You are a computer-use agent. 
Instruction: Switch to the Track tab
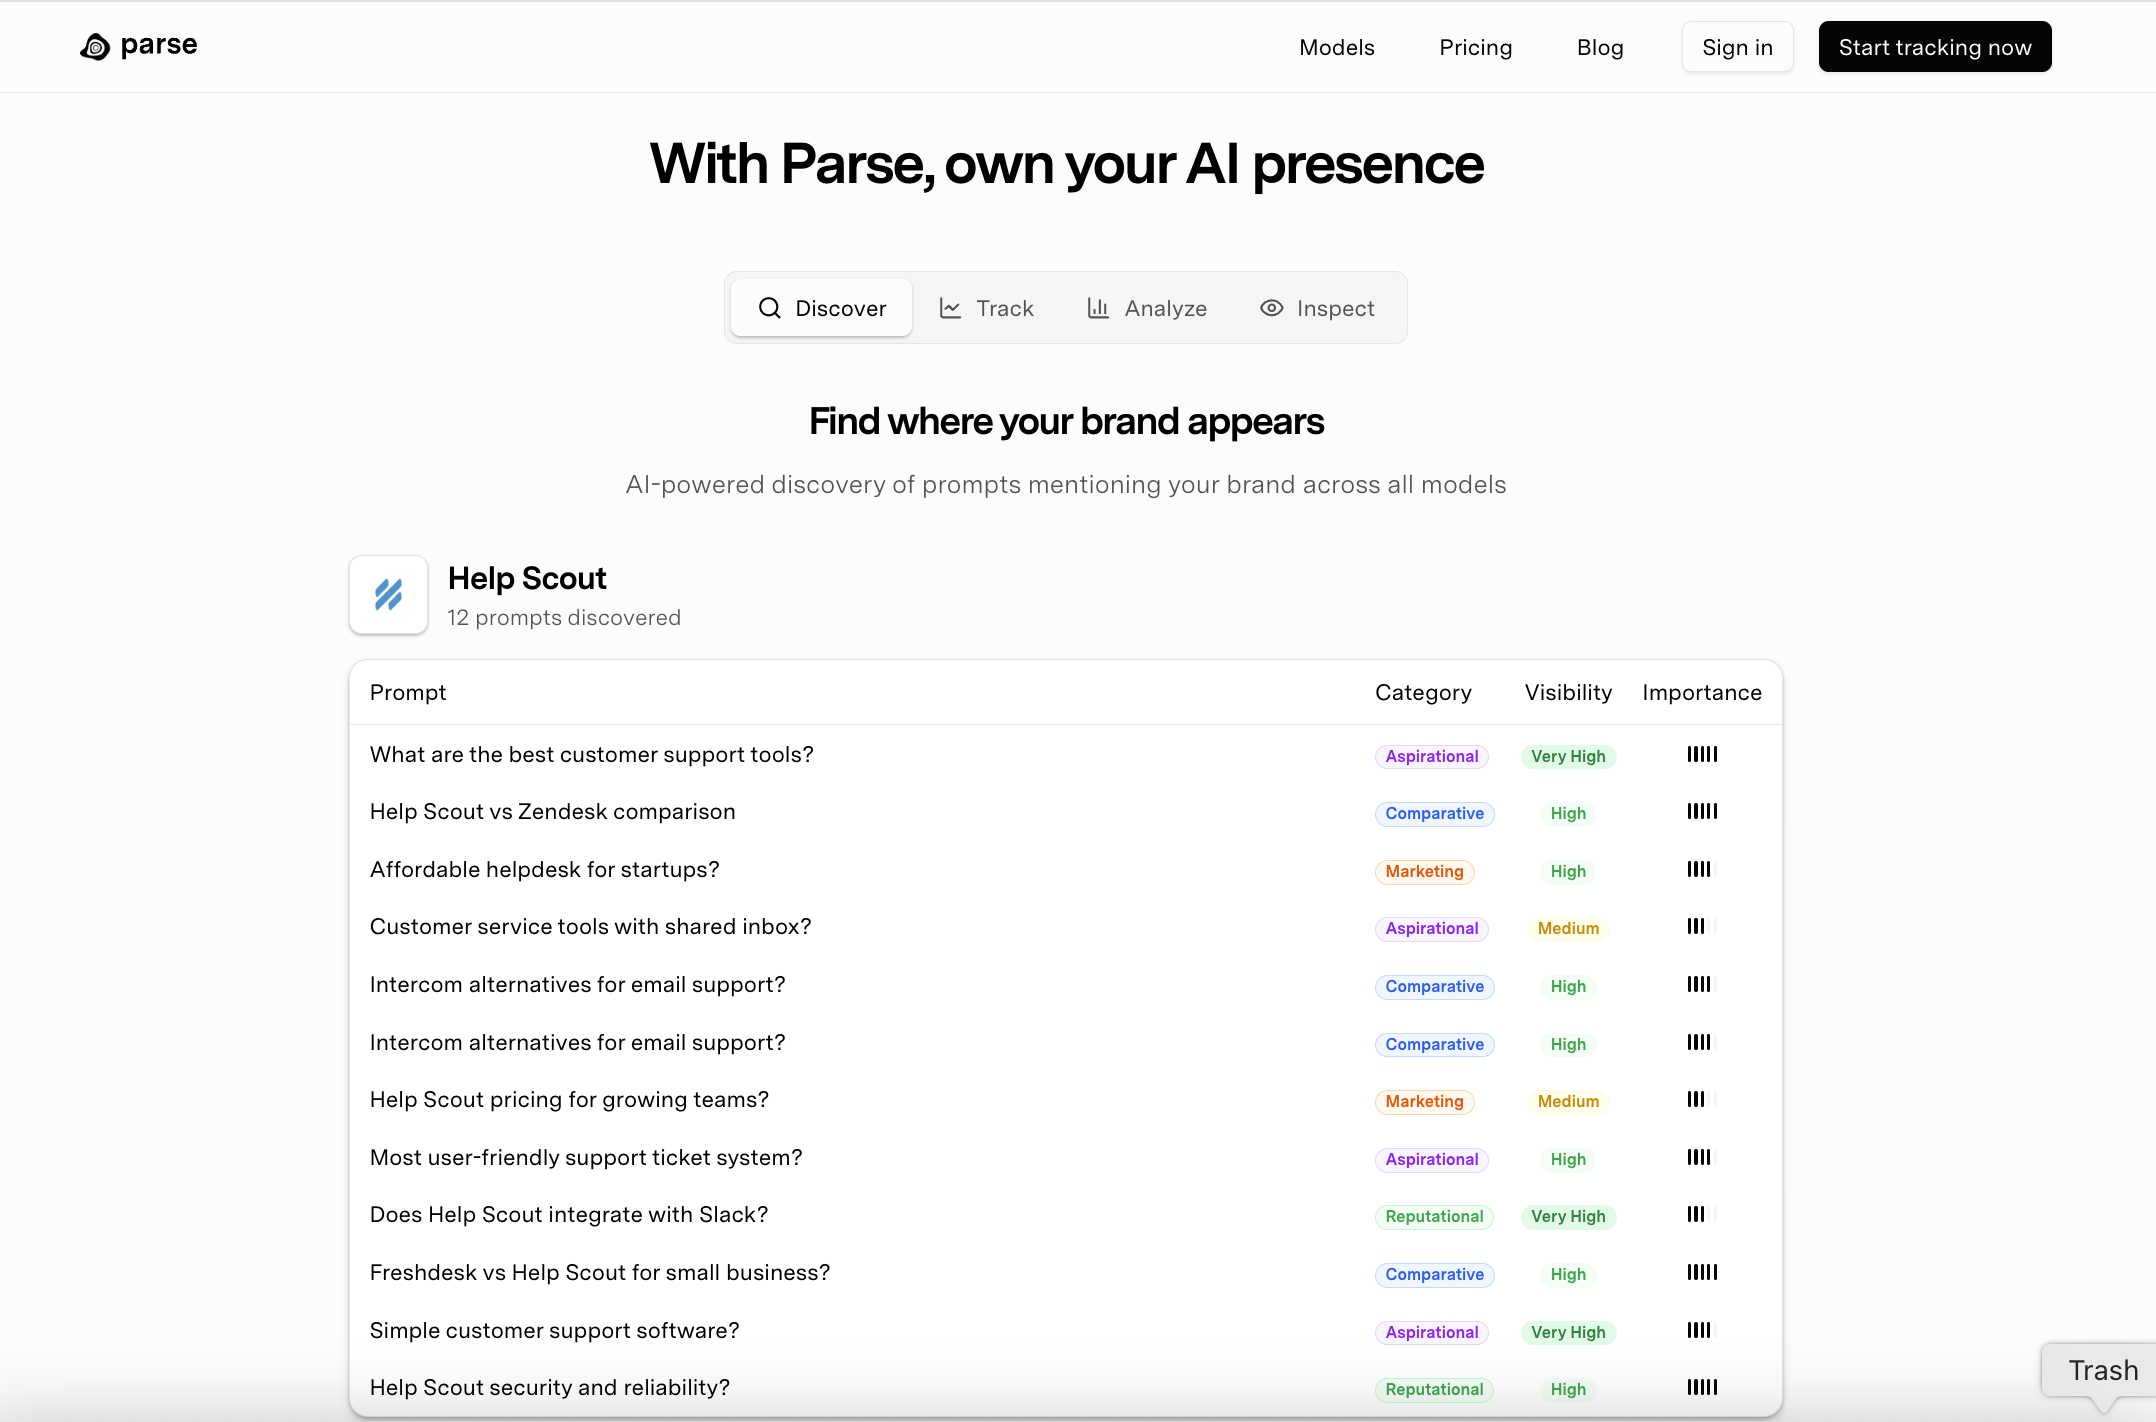click(x=1005, y=307)
